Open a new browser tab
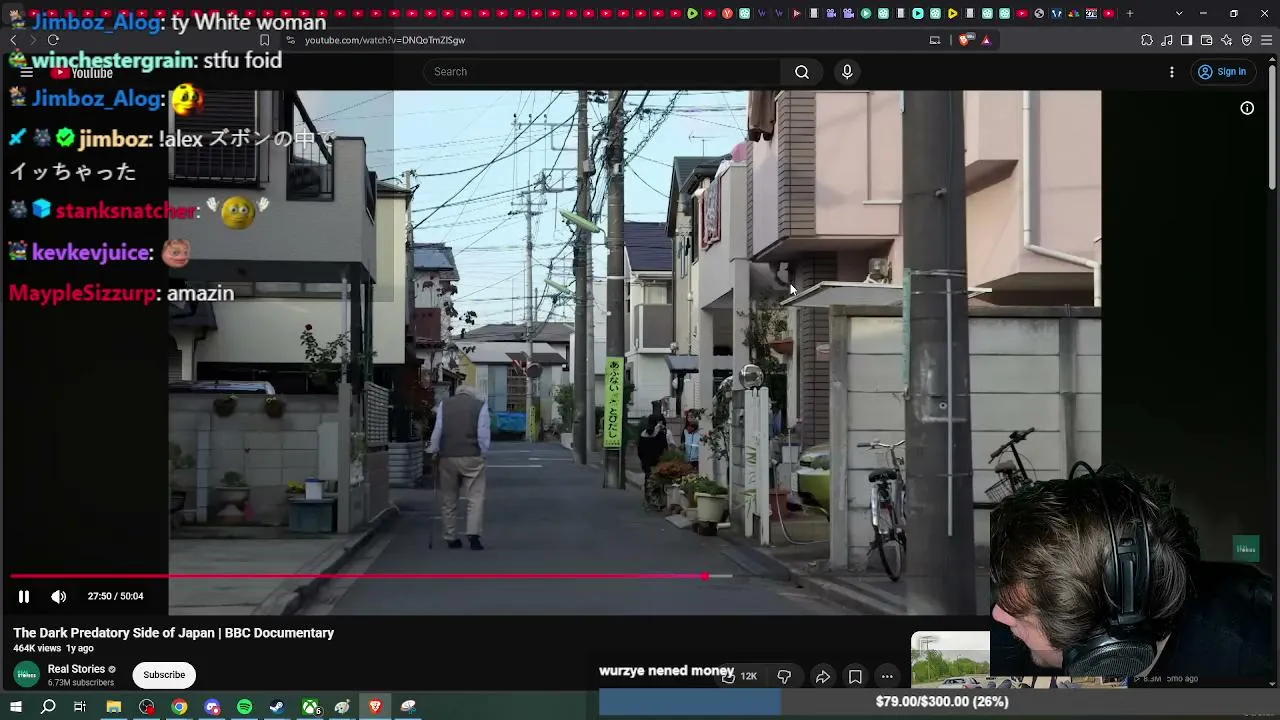The image size is (1280, 720). pos(1130,14)
